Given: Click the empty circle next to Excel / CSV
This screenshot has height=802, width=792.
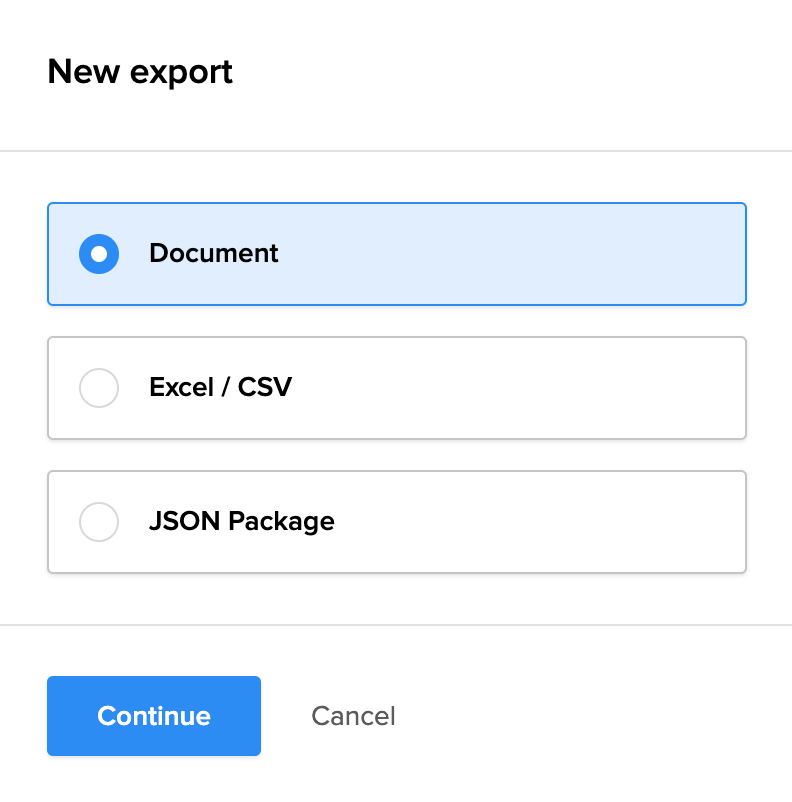Looking at the screenshot, I should pos(99,388).
